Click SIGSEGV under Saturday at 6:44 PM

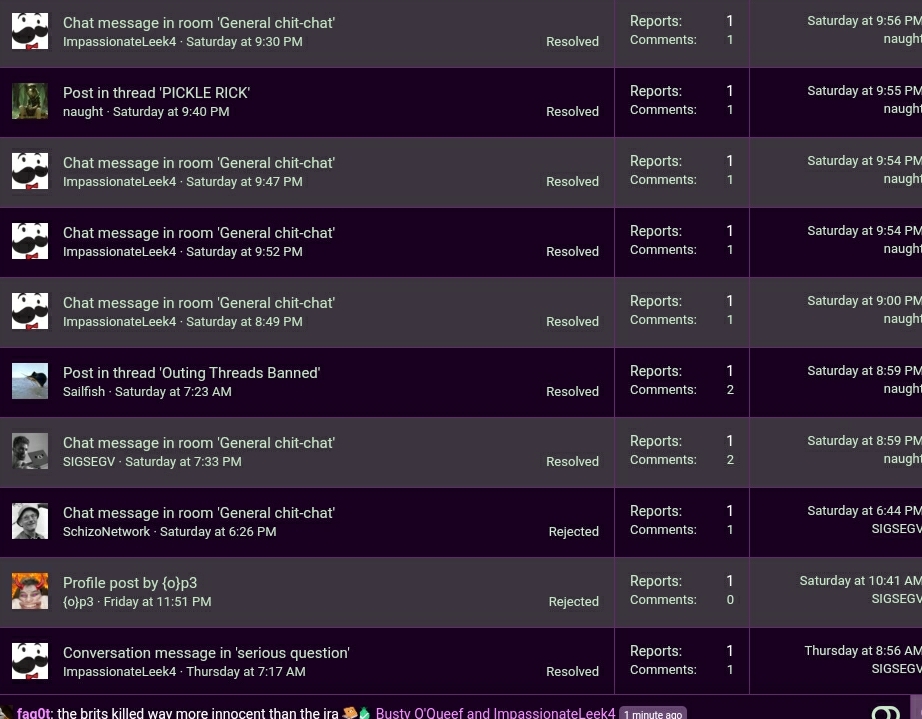(x=897, y=529)
